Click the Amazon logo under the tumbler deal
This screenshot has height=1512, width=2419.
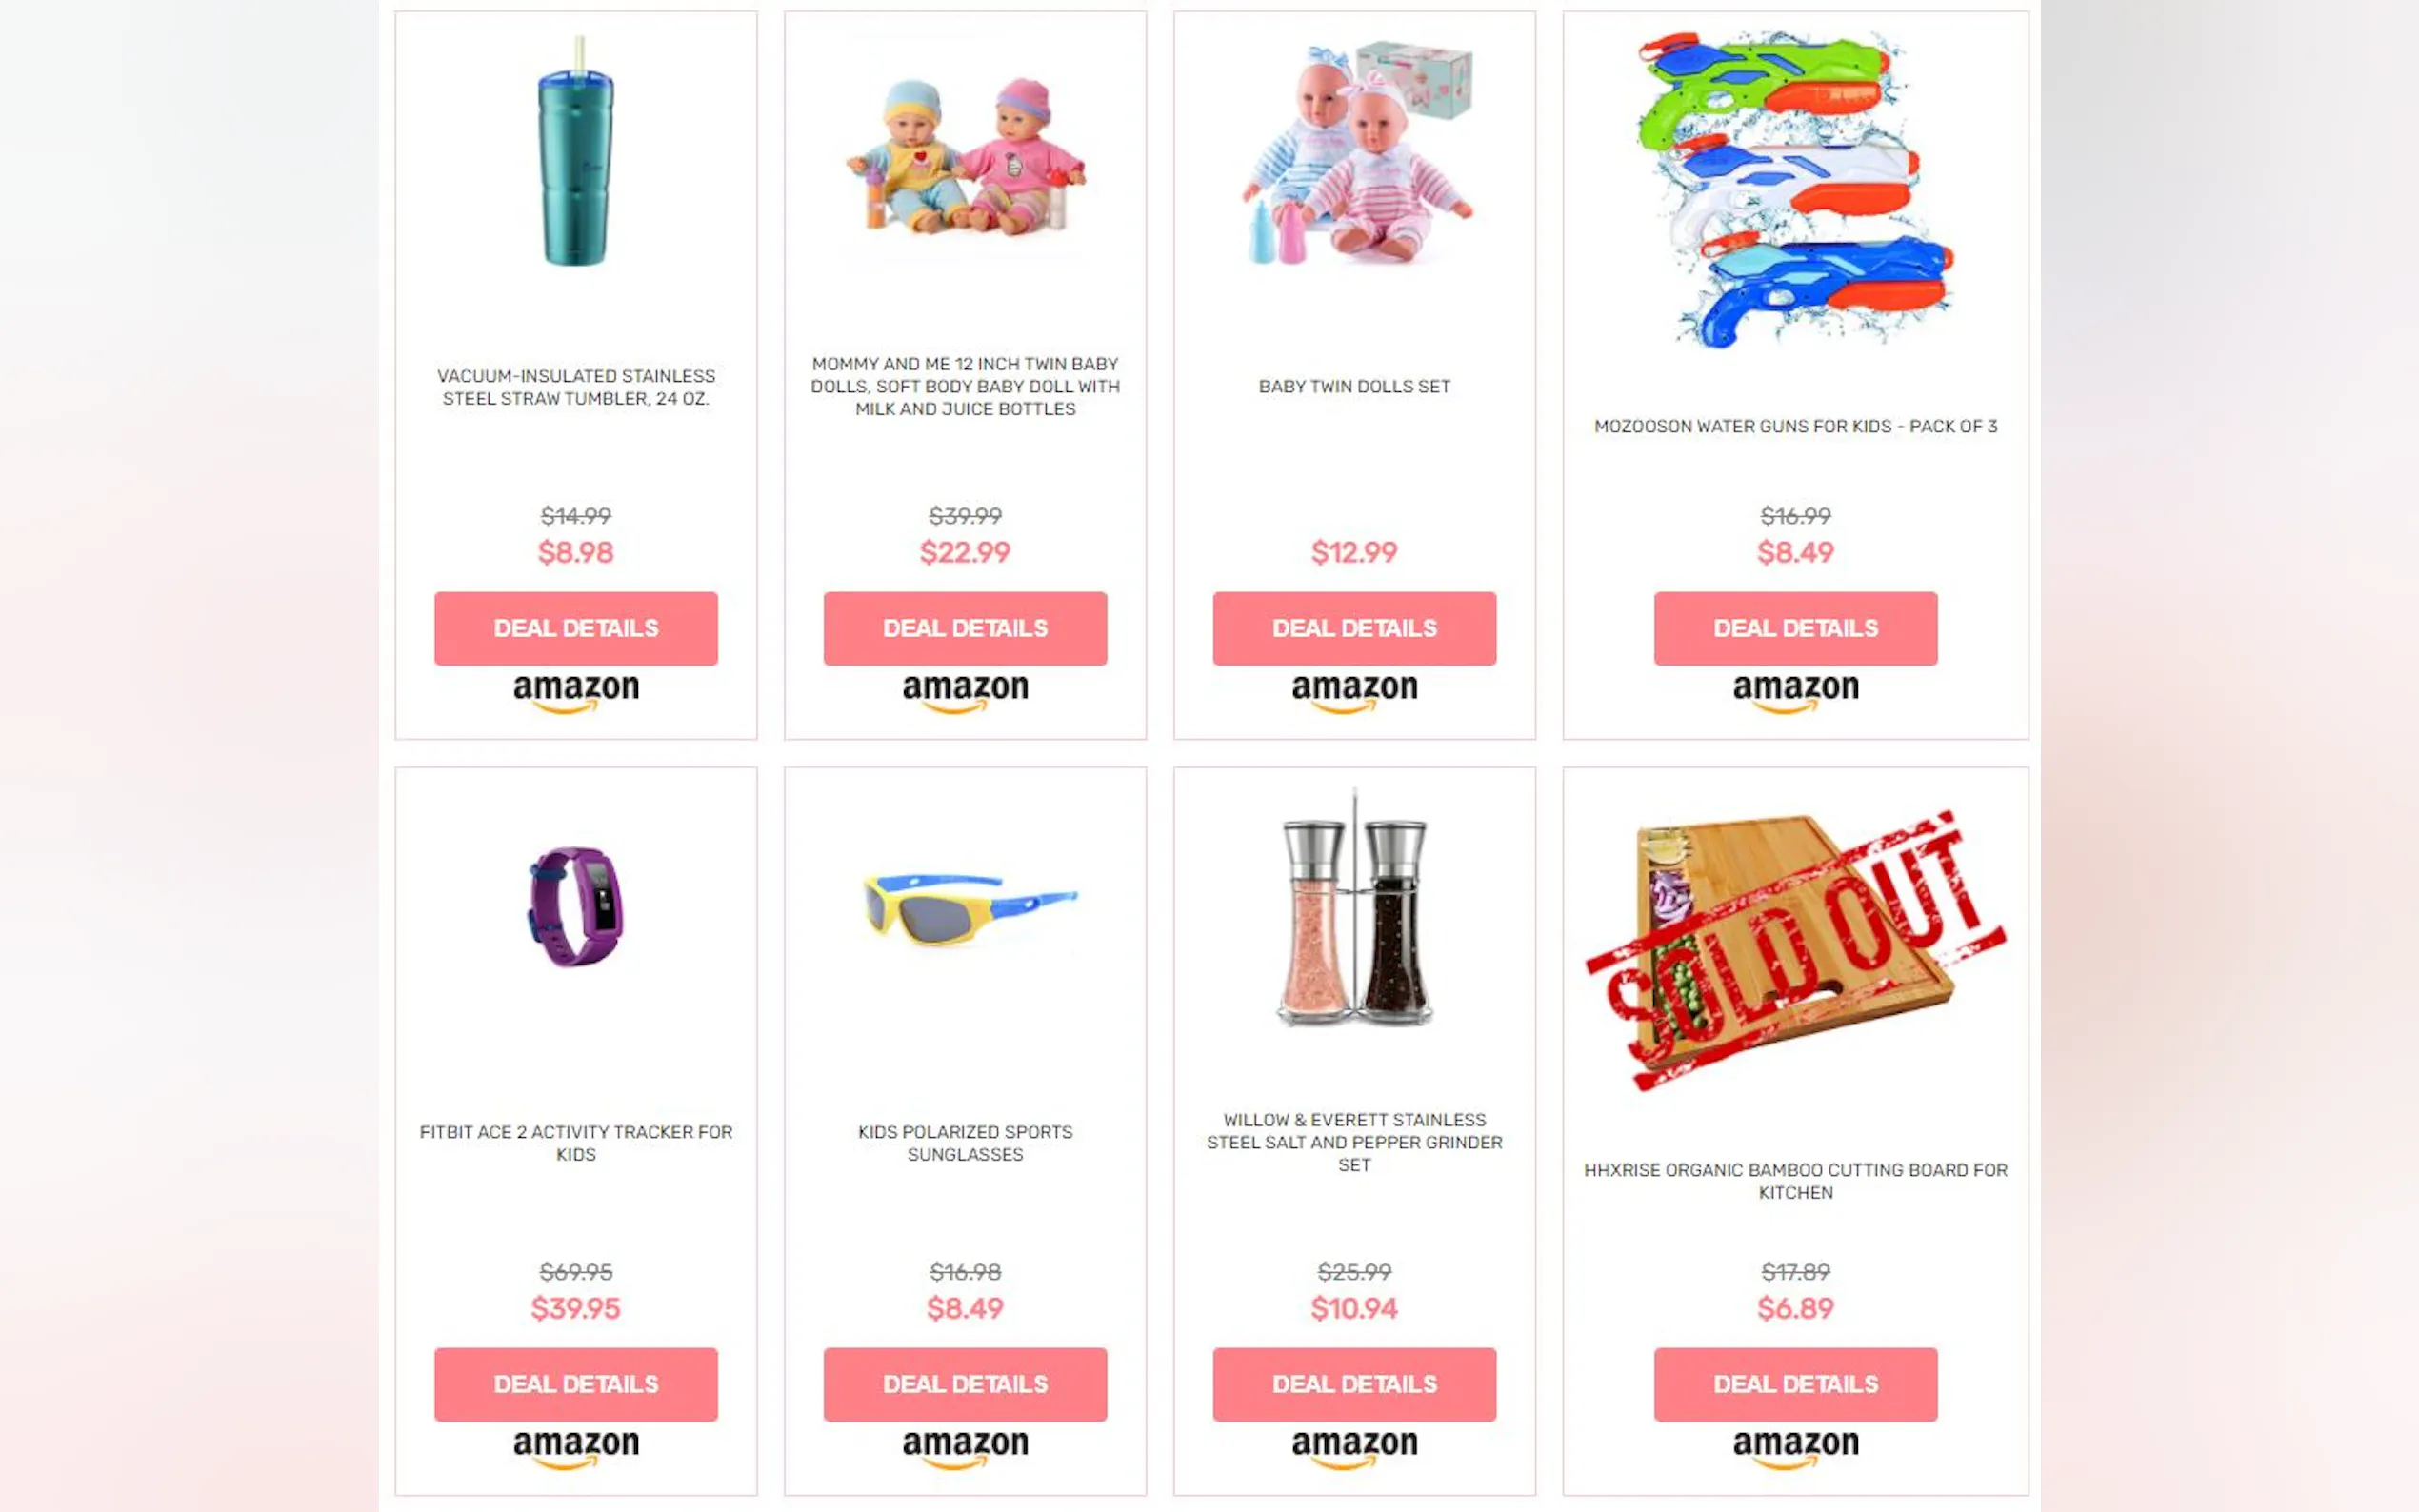[575, 693]
